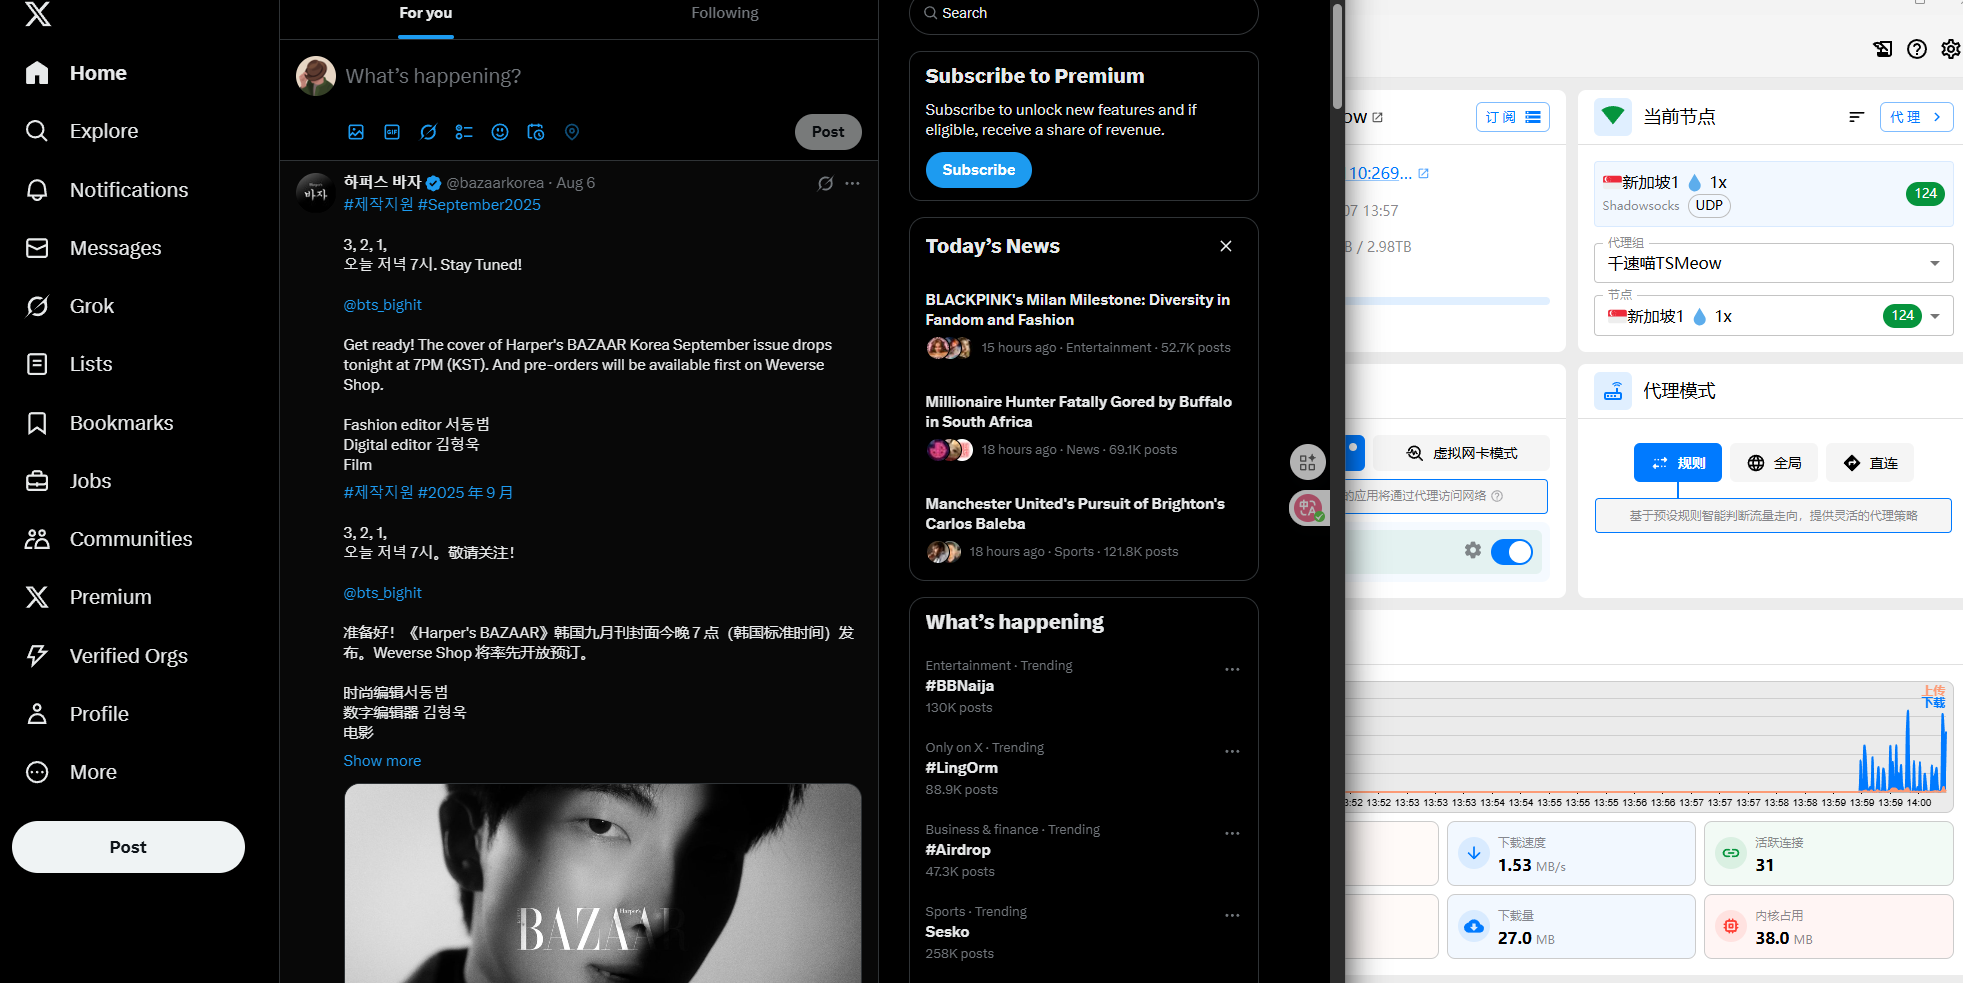This screenshot has width=1963, height=983.
Task: Click large Post button in sidebar
Action: click(x=128, y=847)
